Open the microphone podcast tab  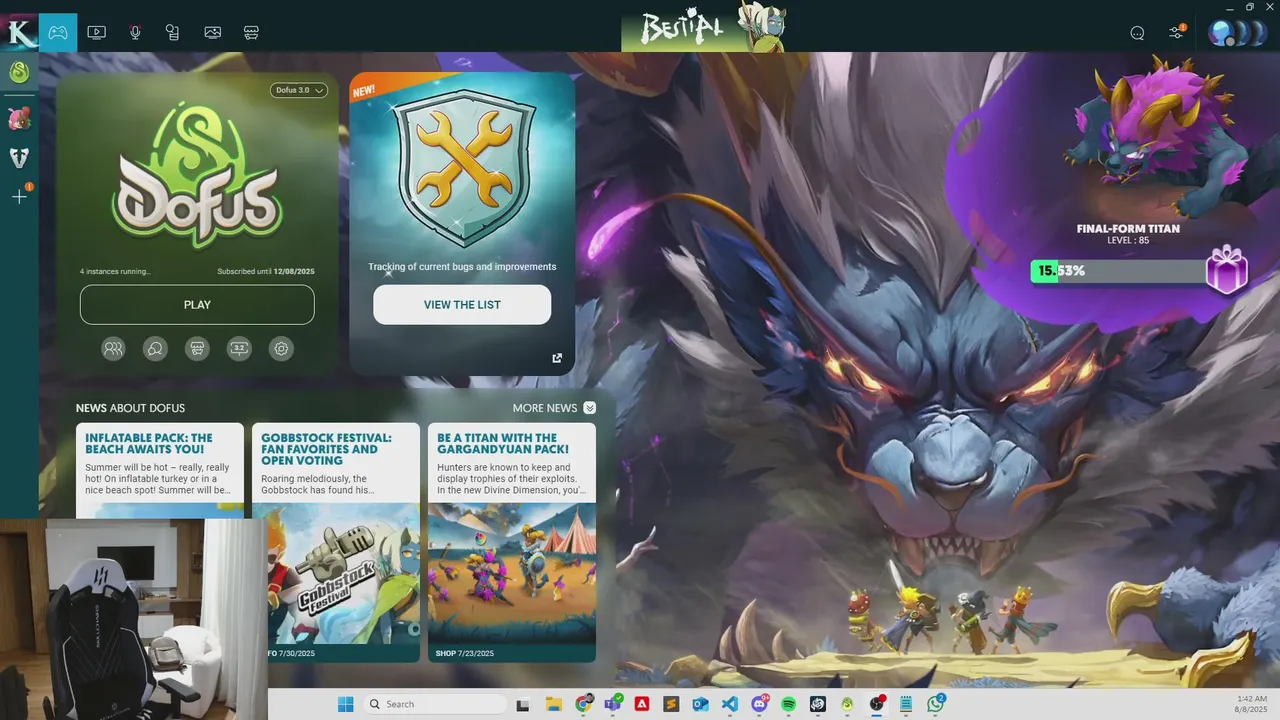[x=135, y=32]
